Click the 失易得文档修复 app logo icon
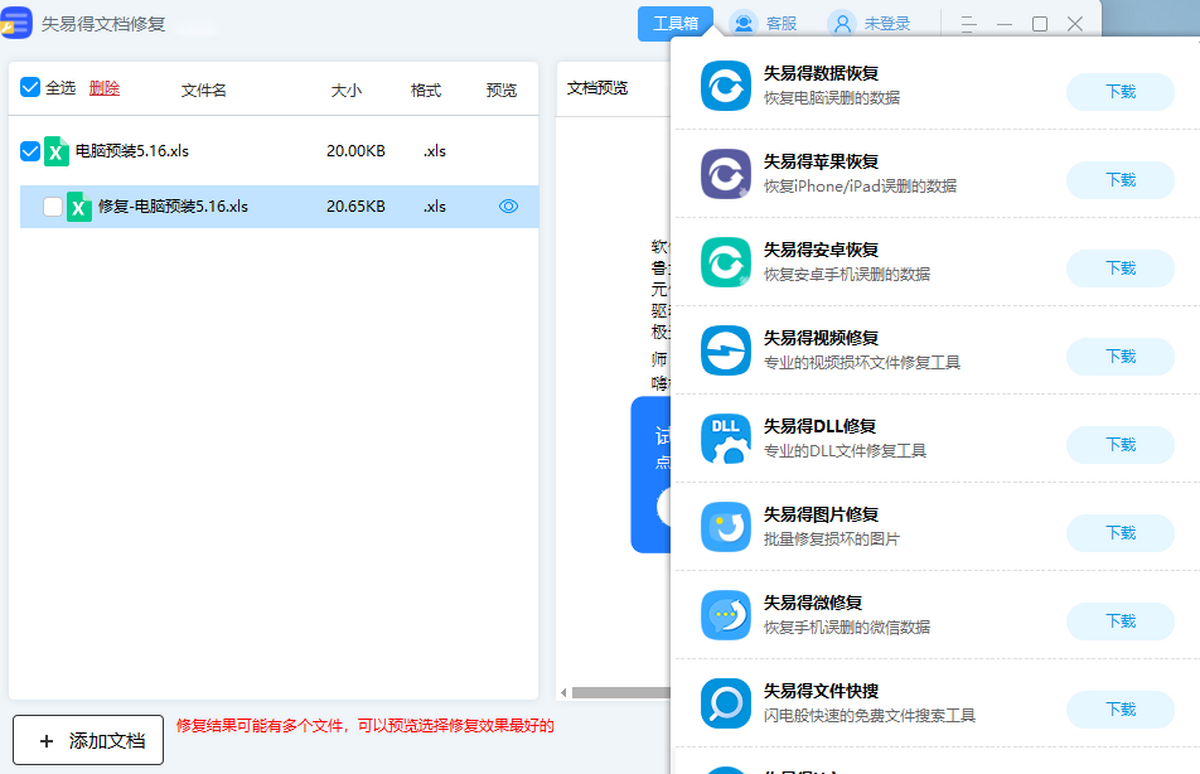1200x774 pixels. (x=17, y=22)
